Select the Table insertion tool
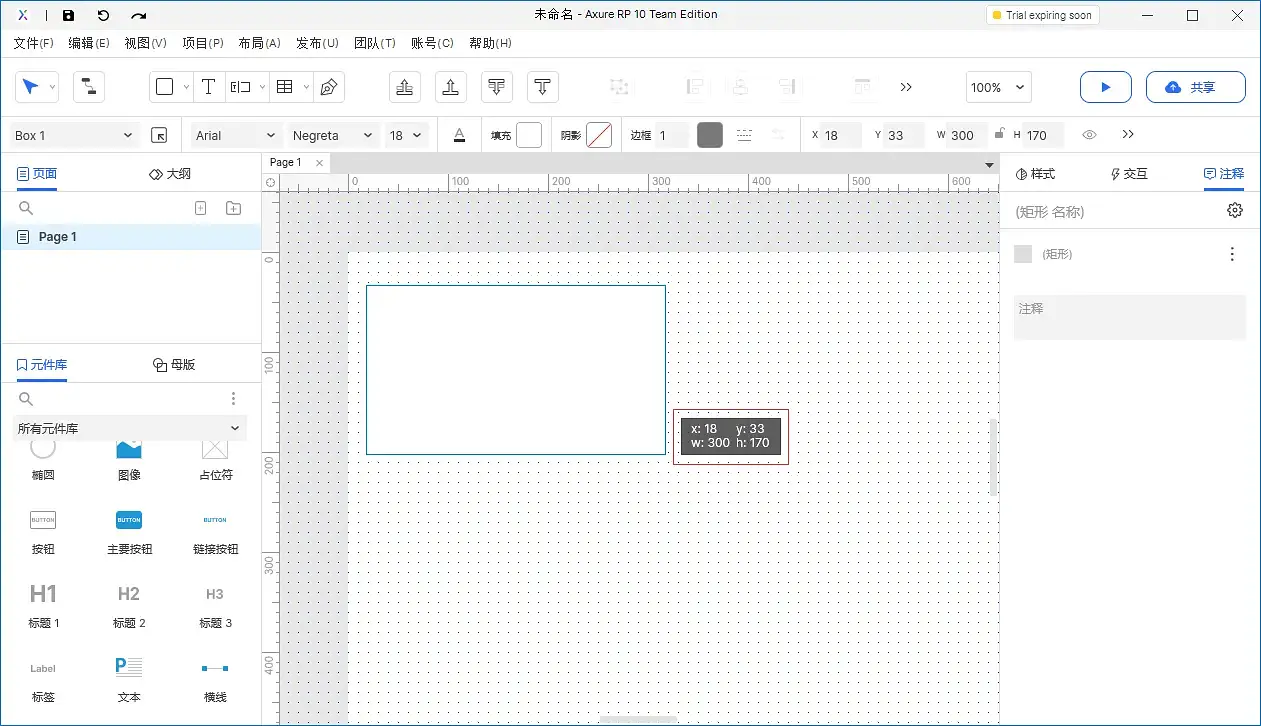 pyautogui.click(x=285, y=87)
